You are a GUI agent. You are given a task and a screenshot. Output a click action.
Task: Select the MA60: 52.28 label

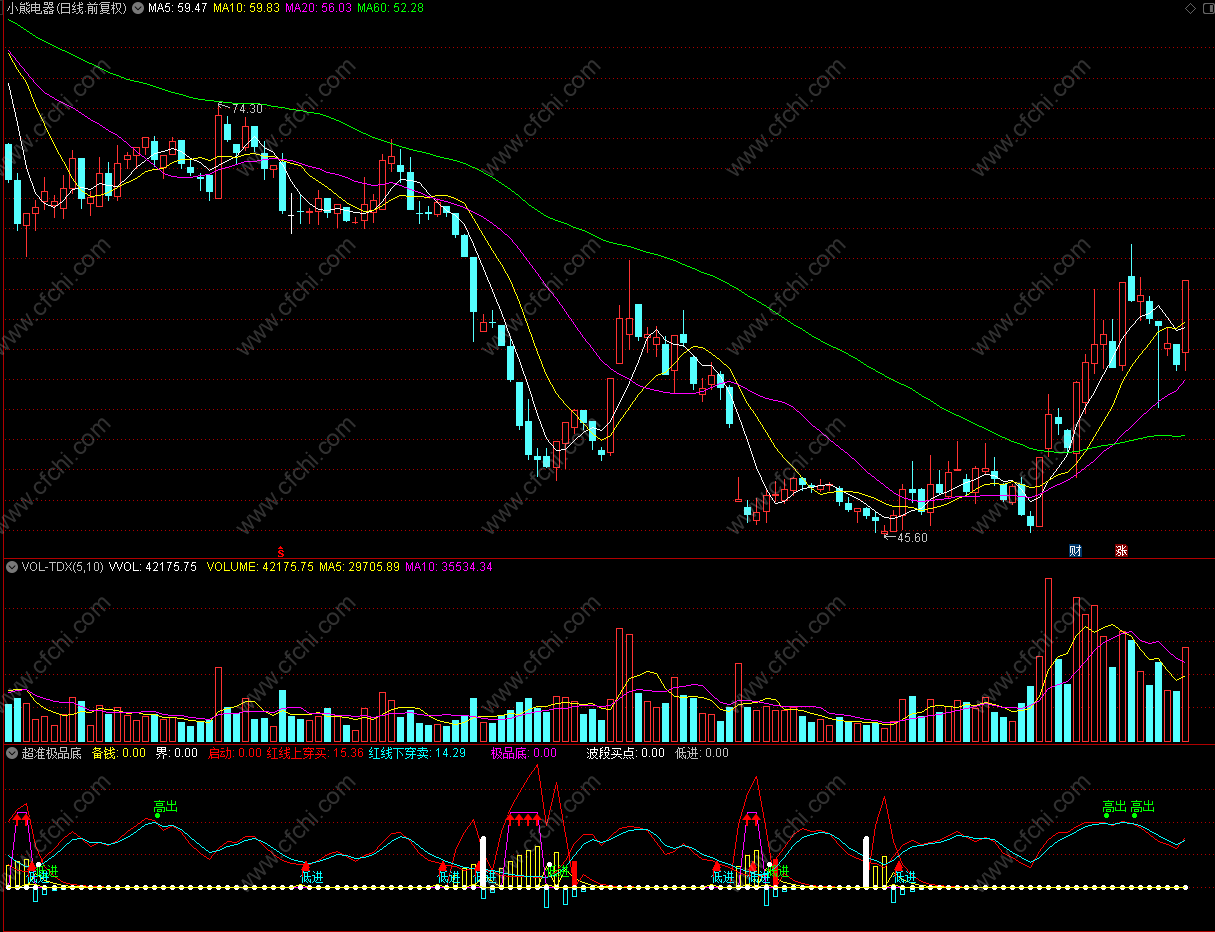[x=390, y=8]
